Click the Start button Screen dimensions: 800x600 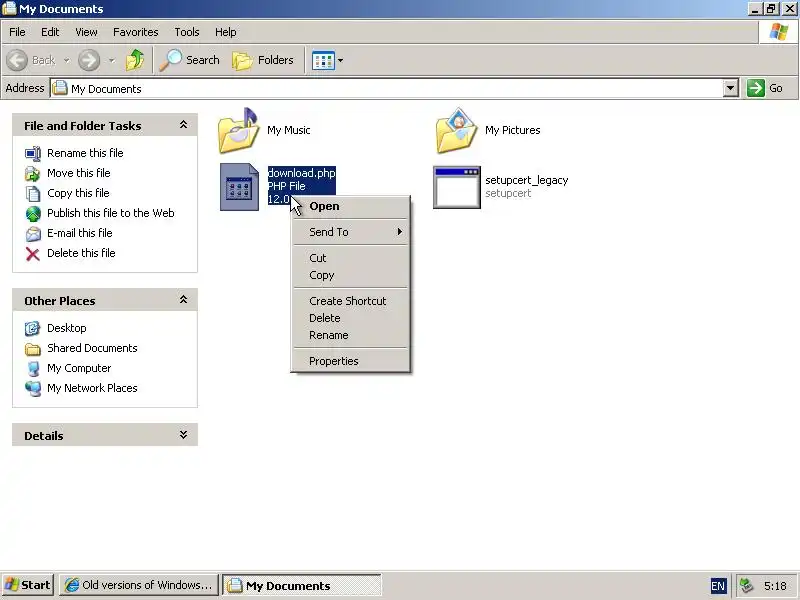point(28,585)
